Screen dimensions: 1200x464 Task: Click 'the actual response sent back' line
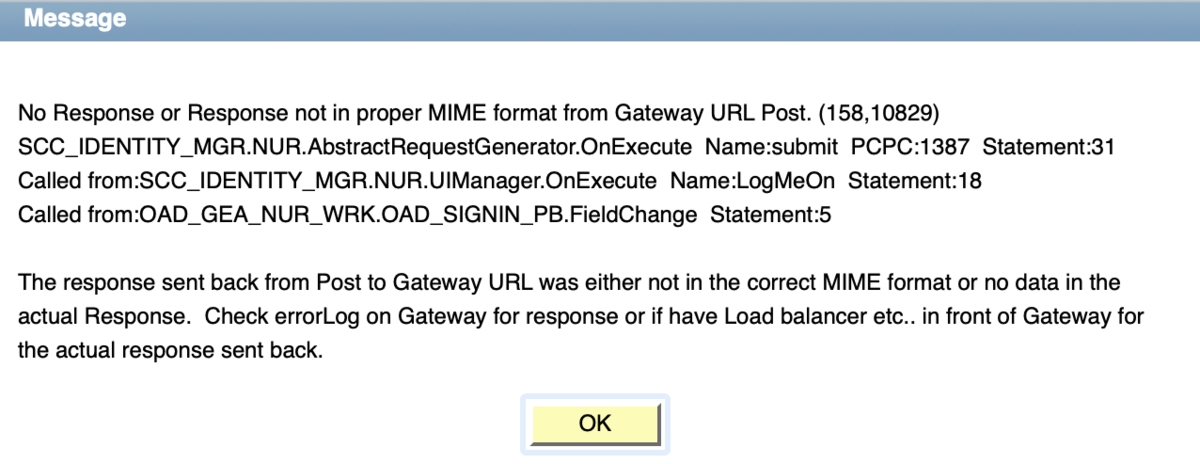171,351
